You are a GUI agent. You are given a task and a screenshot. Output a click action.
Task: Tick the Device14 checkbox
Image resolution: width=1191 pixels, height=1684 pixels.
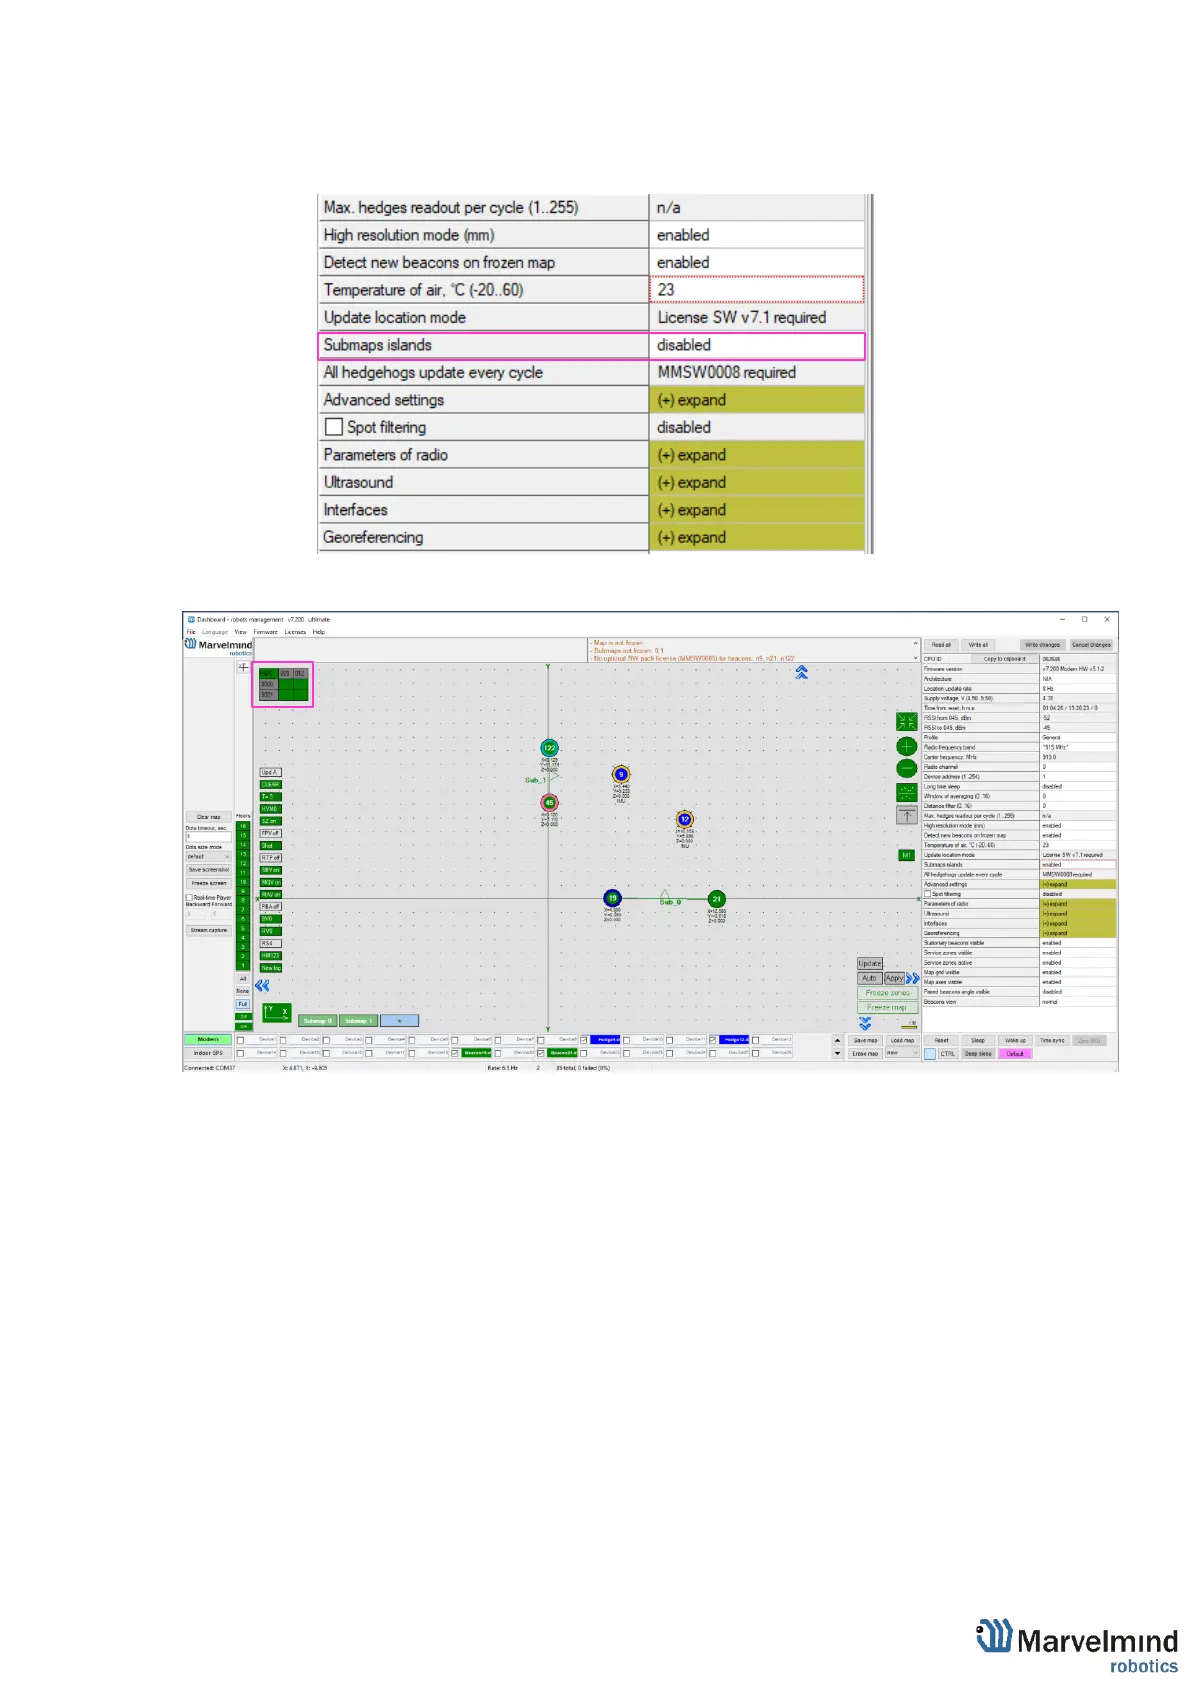pos(240,1053)
